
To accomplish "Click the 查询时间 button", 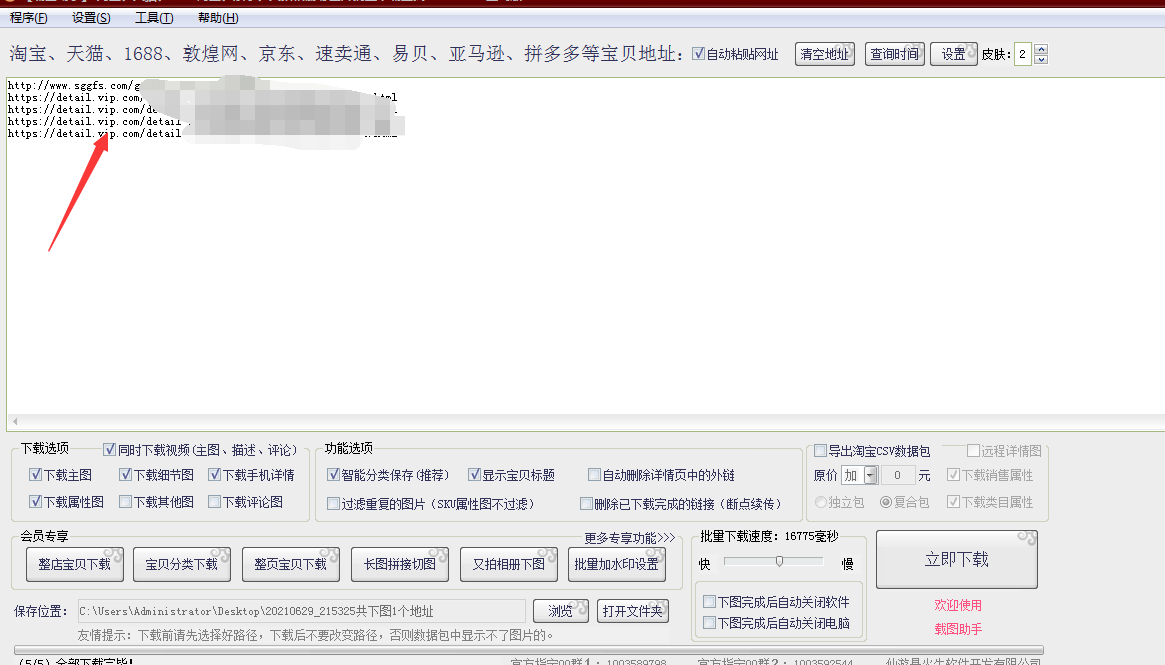I will (x=895, y=54).
